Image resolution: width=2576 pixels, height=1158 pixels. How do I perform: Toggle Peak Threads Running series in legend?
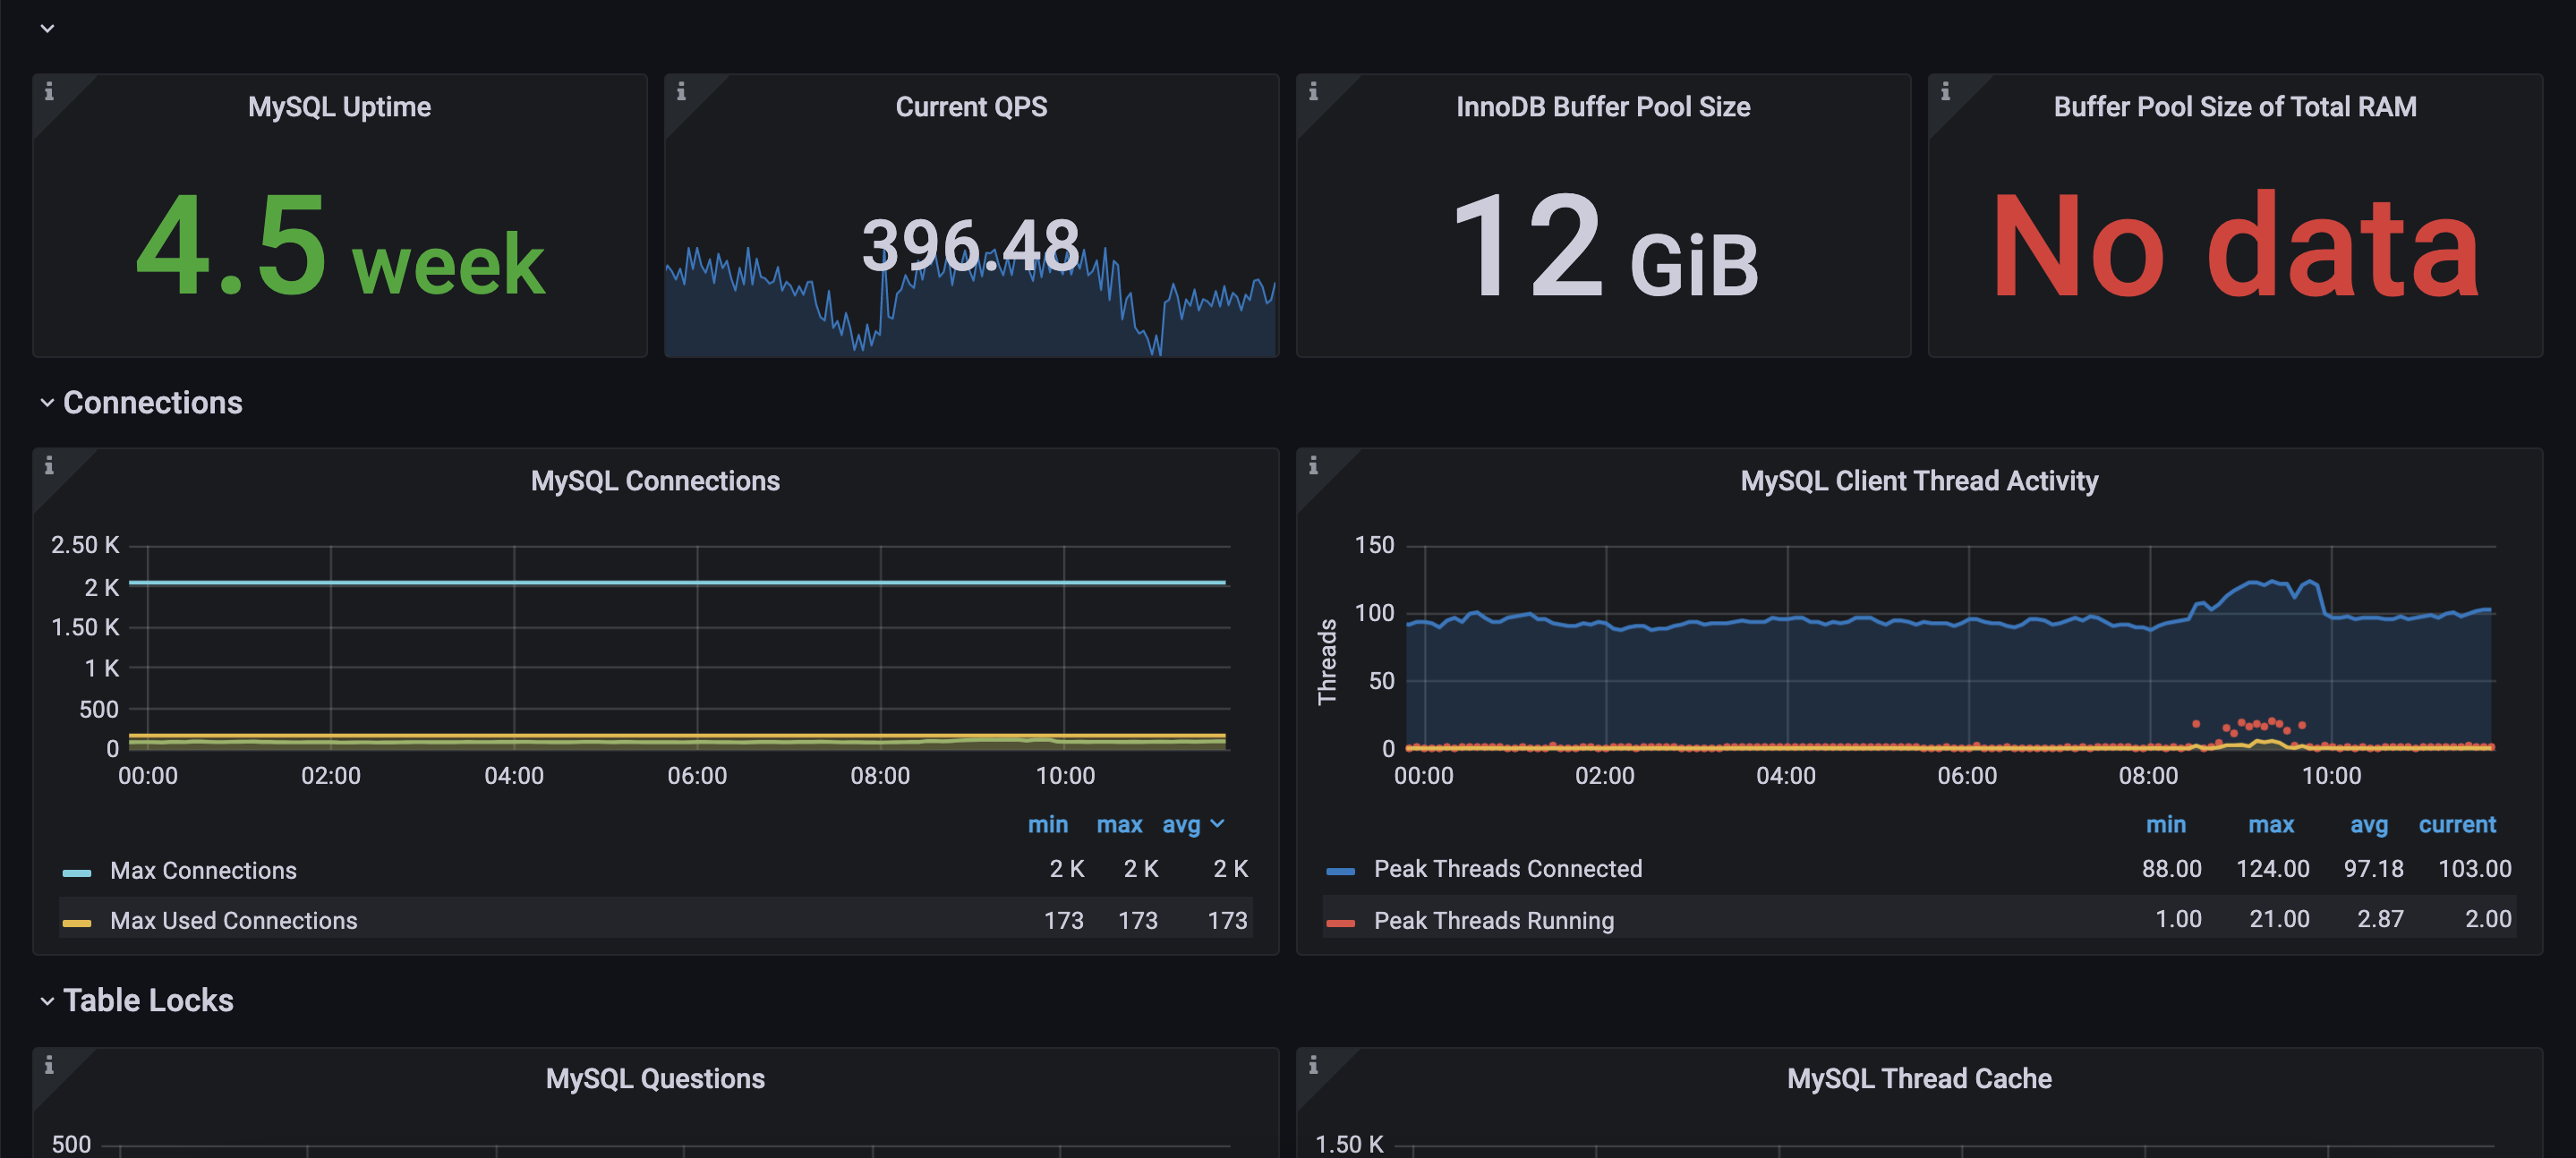(x=1494, y=921)
